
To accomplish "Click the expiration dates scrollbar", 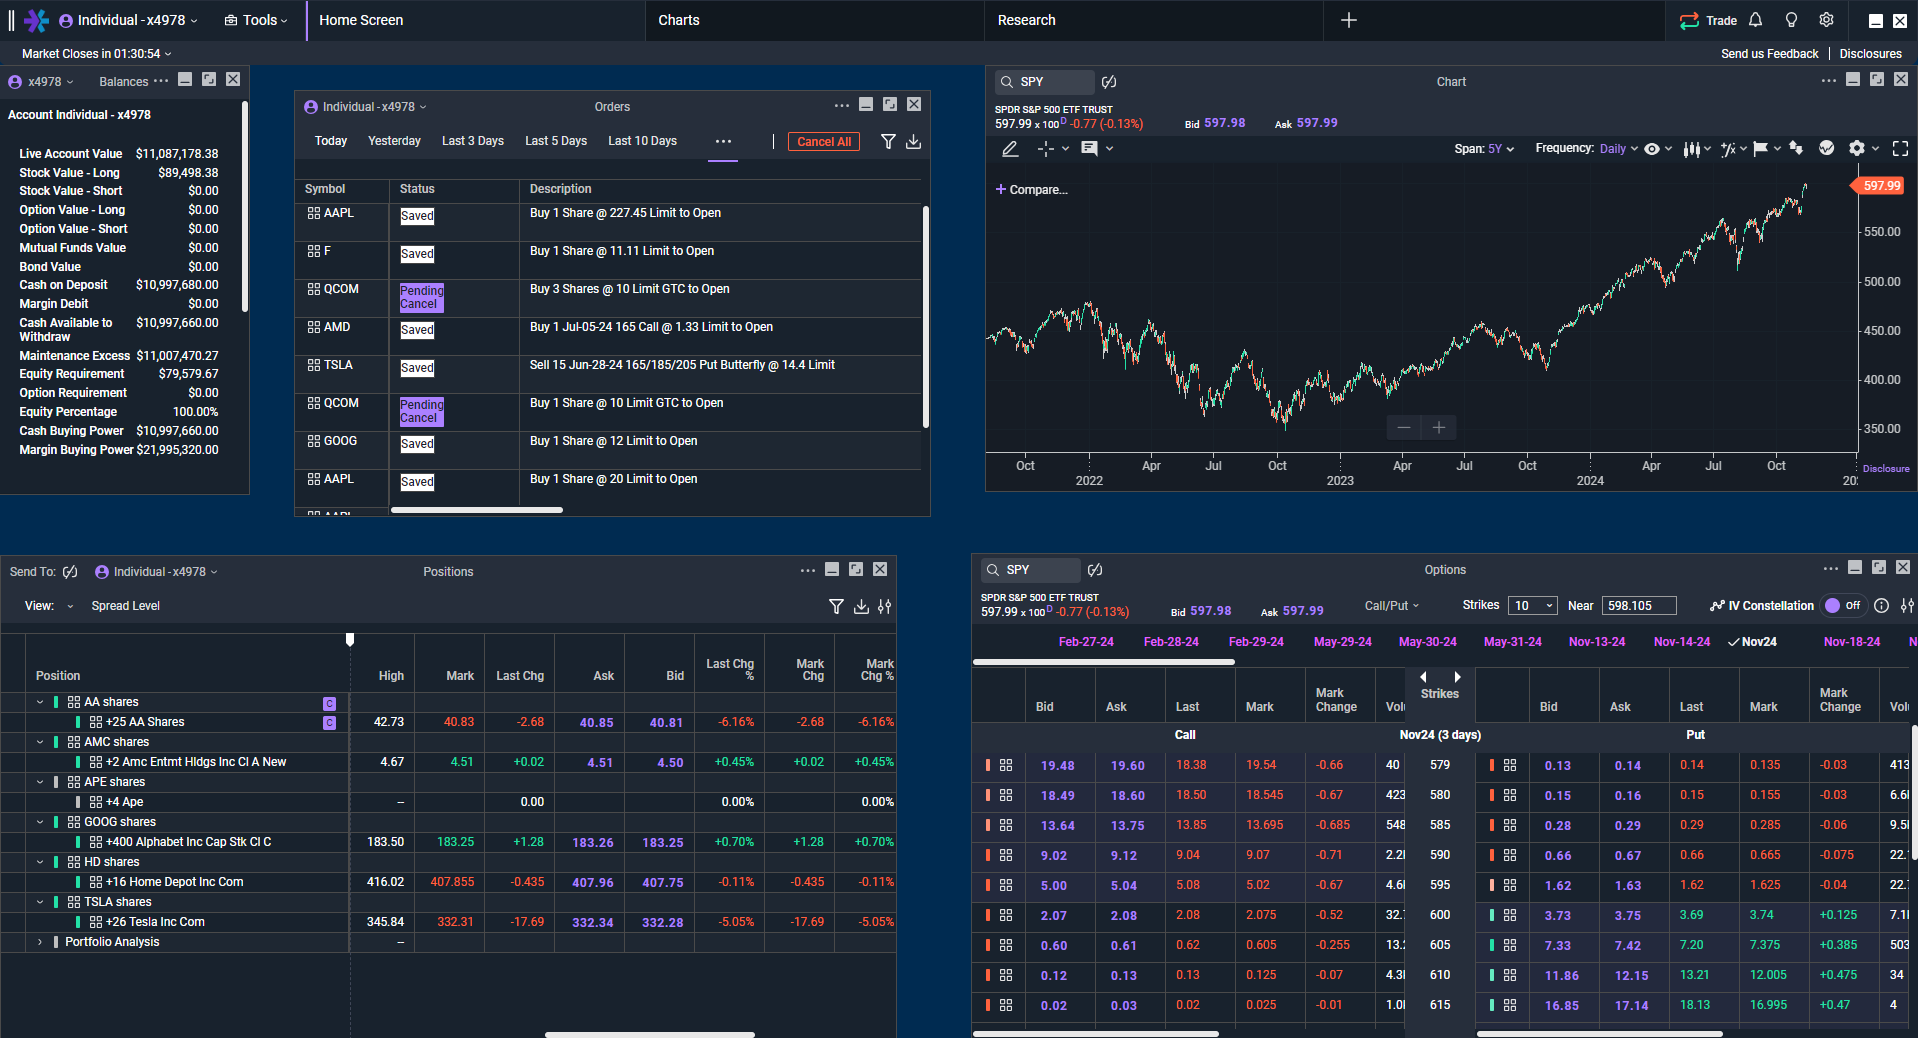I will (x=1104, y=662).
